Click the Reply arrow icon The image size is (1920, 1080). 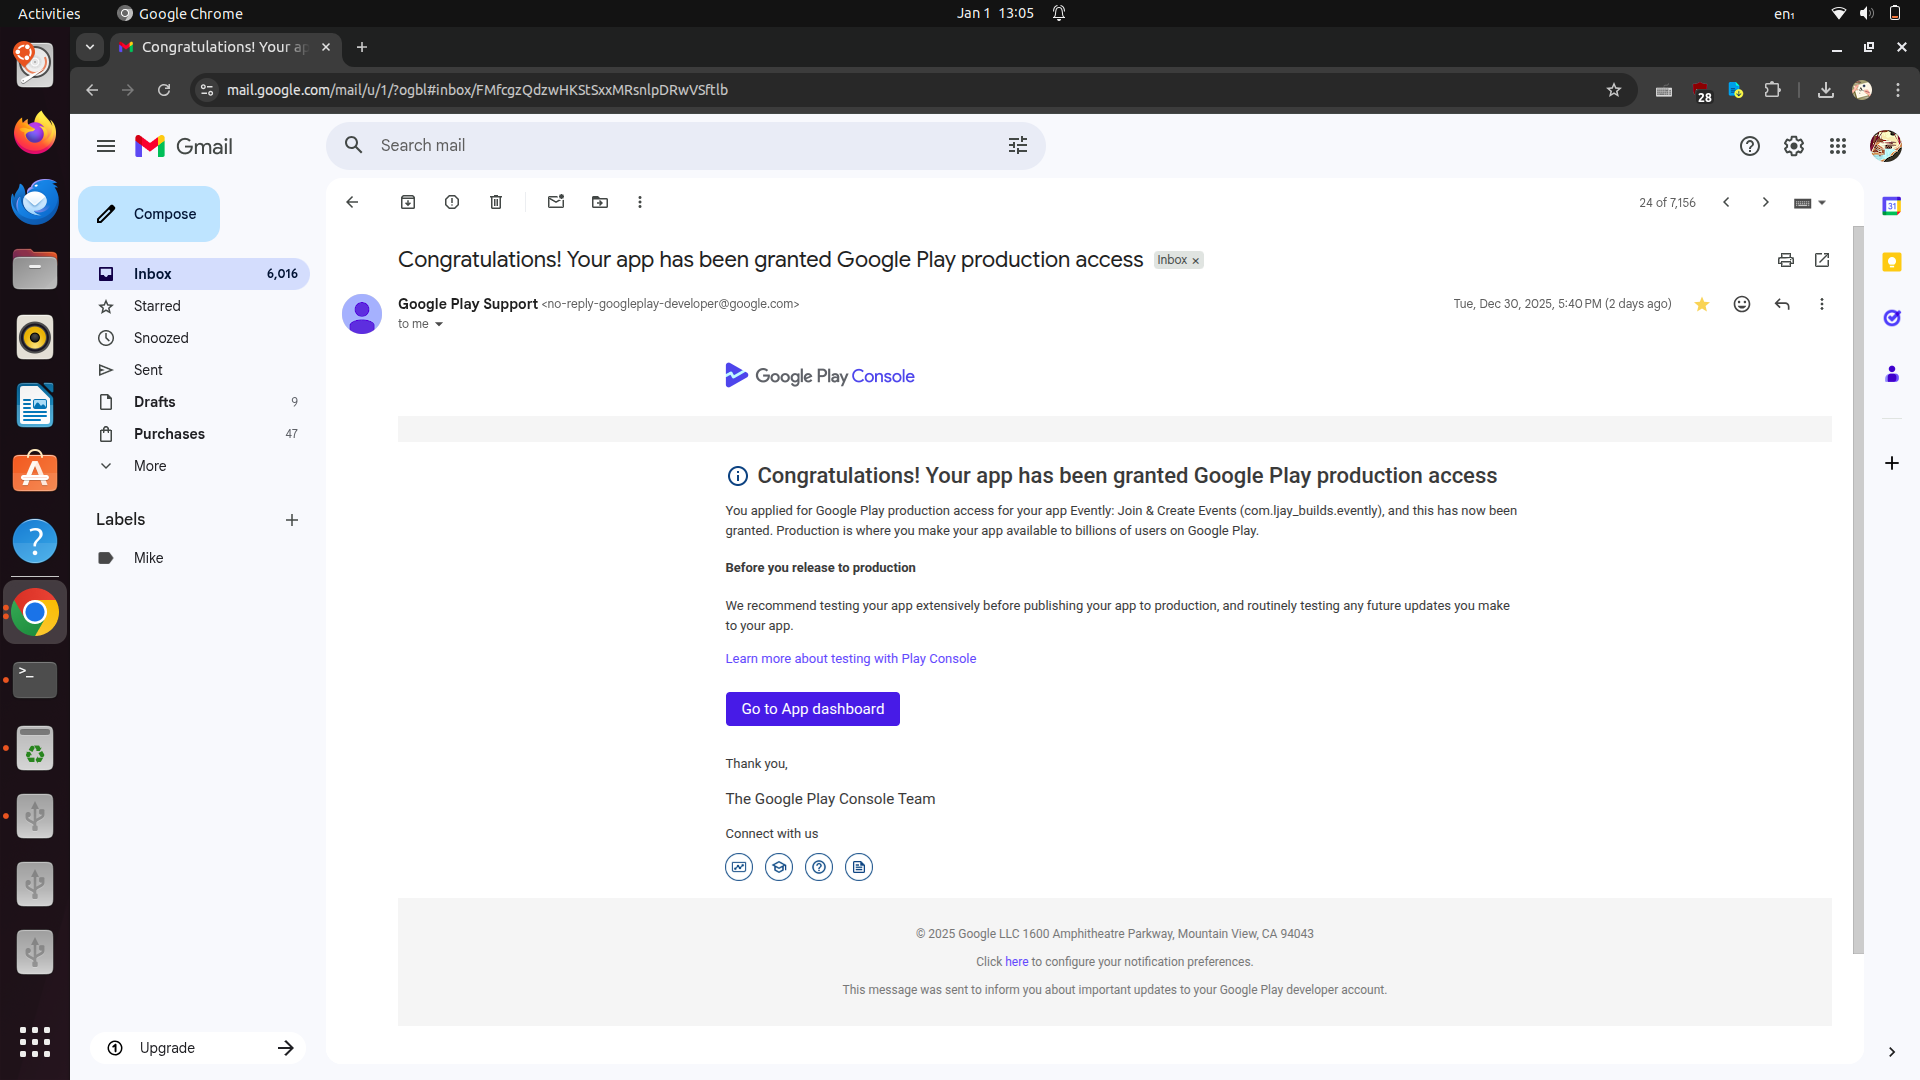pos(1782,304)
